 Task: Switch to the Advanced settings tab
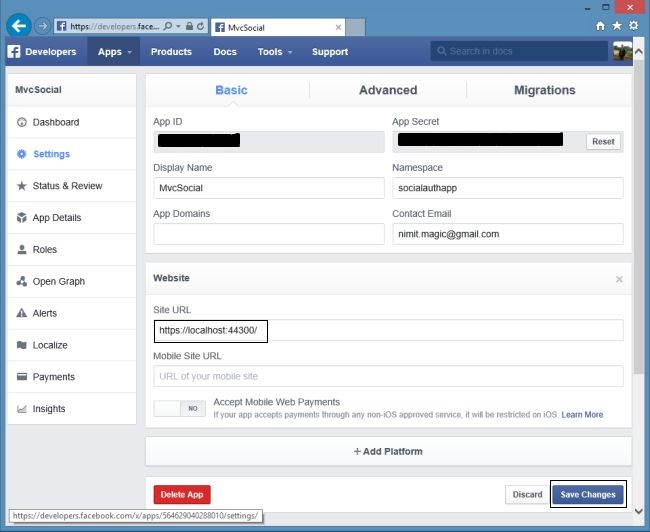click(x=388, y=90)
